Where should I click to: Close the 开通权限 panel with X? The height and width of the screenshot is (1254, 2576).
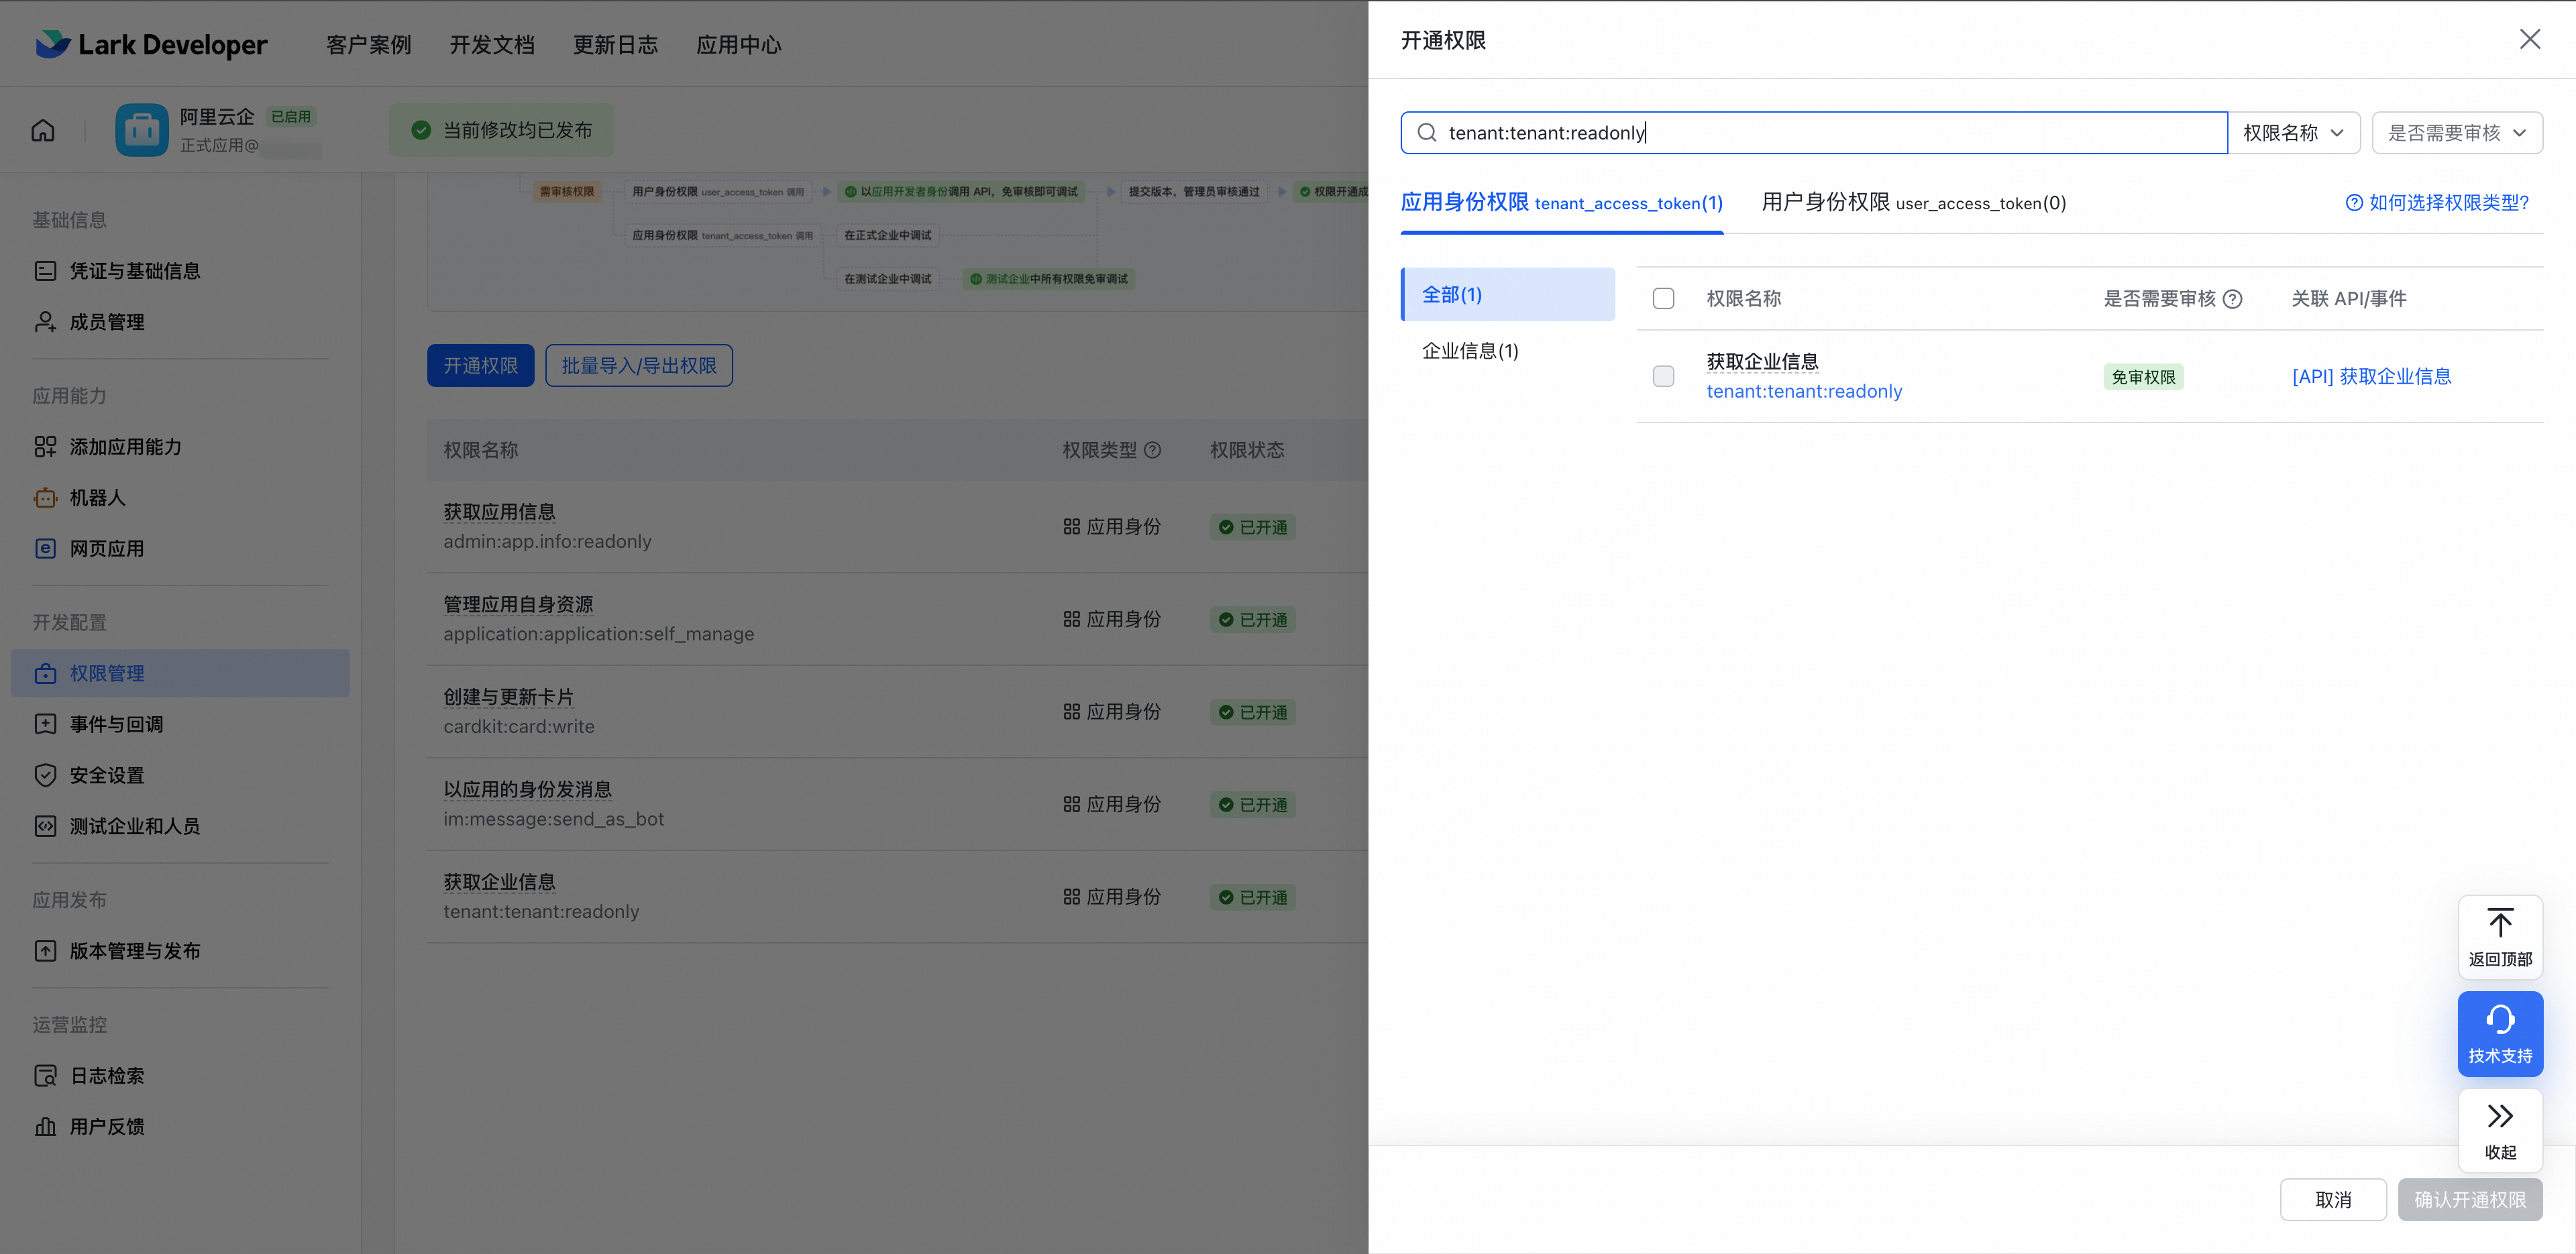coord(2529,39)
